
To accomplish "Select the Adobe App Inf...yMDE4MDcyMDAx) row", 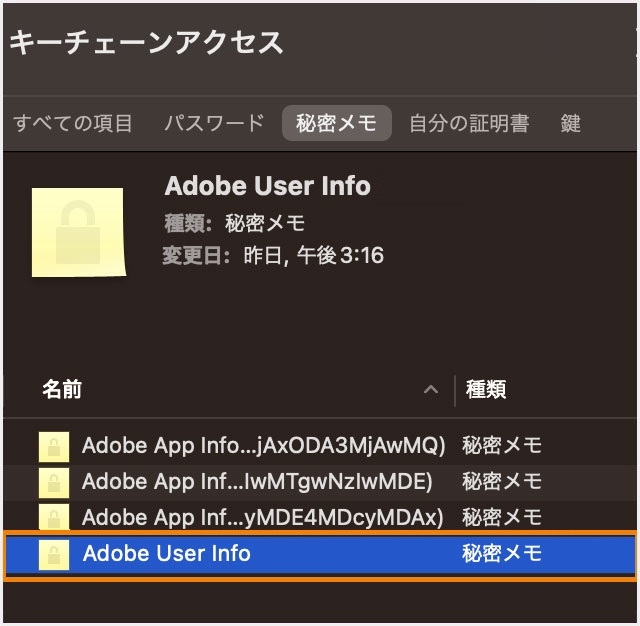I will coord(320,517).
